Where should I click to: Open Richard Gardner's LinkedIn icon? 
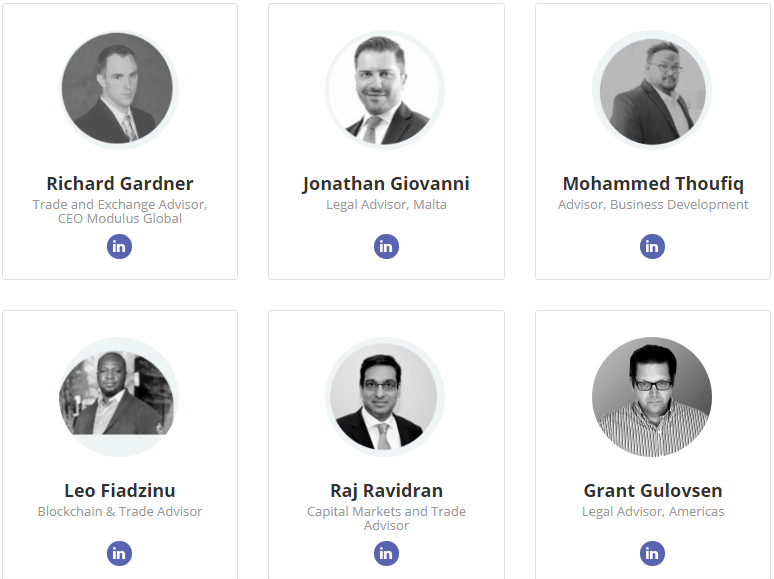[119, 246]
